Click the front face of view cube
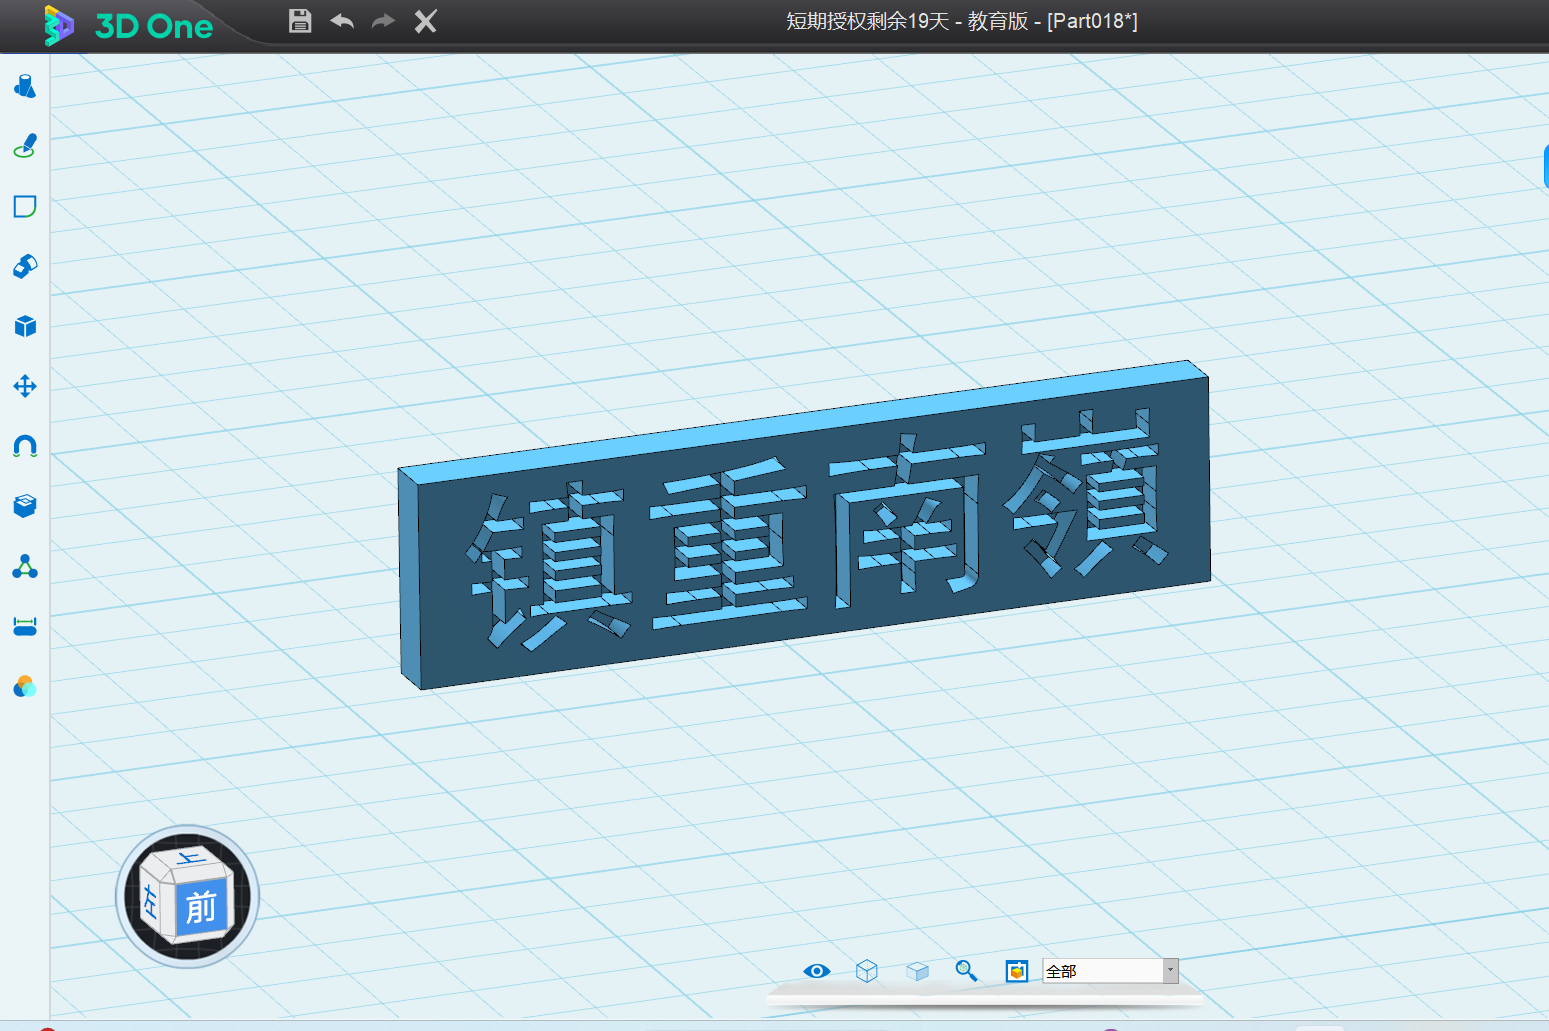The height and width of the screenshot is (1031, 1549). point(202,907)
